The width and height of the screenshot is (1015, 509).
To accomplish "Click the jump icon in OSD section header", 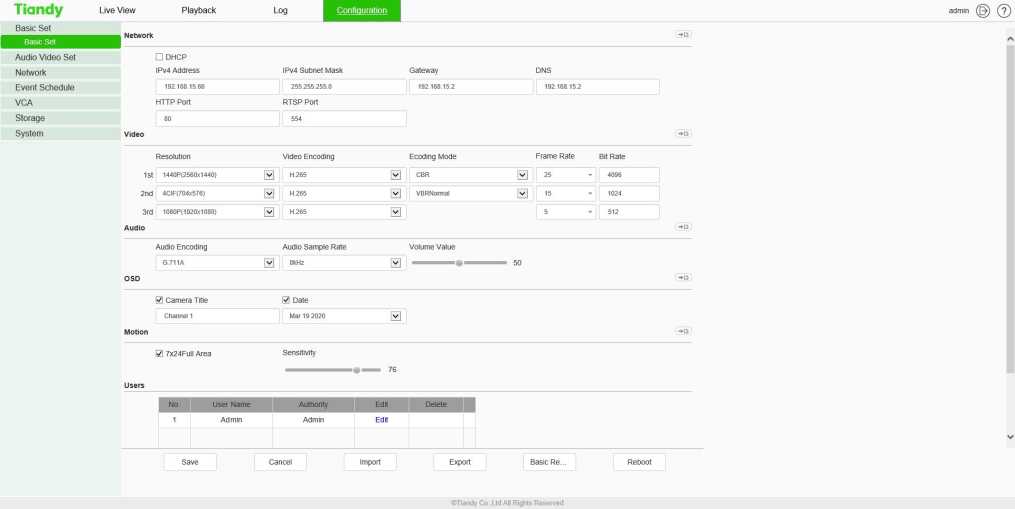I will click(x=684, y=278).
